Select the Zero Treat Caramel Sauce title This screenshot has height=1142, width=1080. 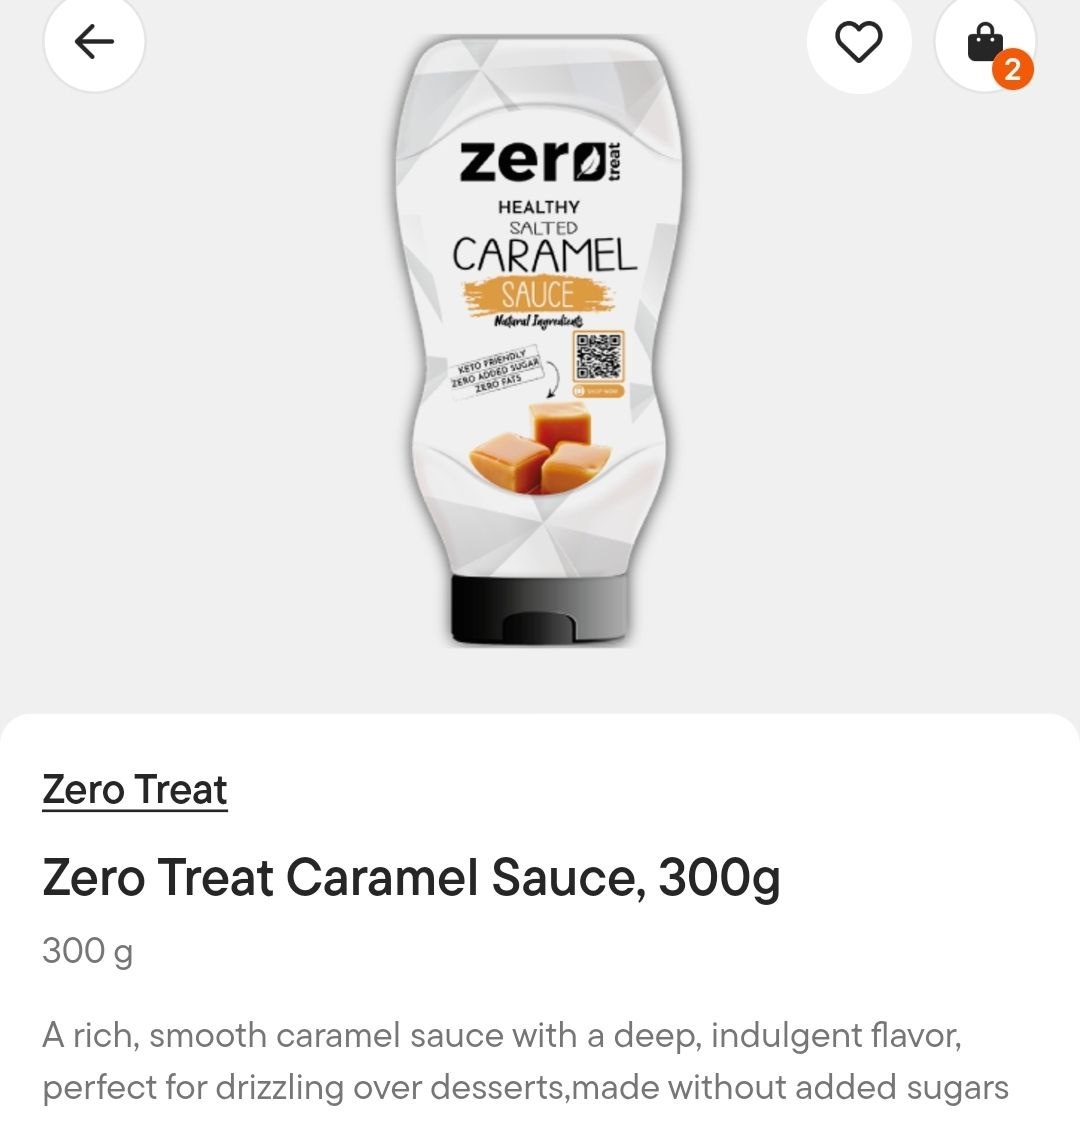[411, 878]
